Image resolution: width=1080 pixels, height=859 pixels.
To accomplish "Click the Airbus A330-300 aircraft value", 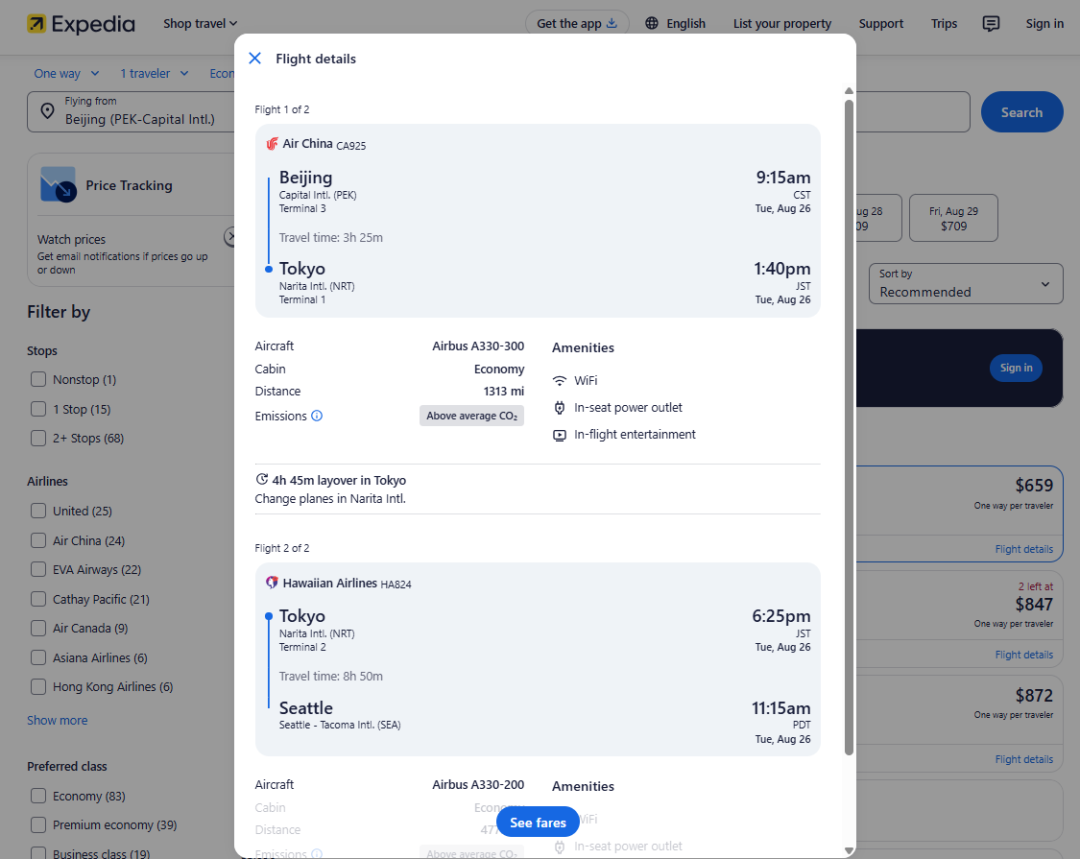I will [478, 346].
